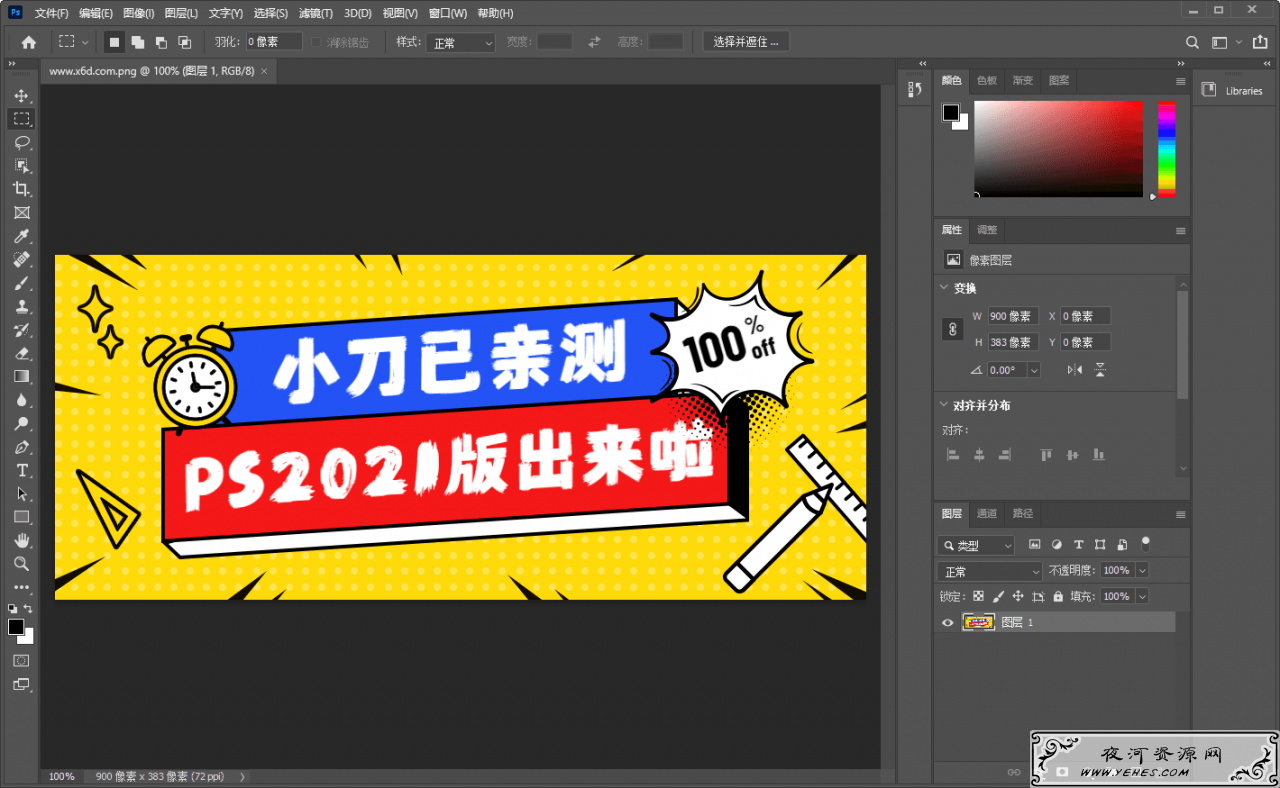Select the History Brush tool
Image resolution: width=1280 pixels, height=788 pixels.
click(x=21, y=330)
